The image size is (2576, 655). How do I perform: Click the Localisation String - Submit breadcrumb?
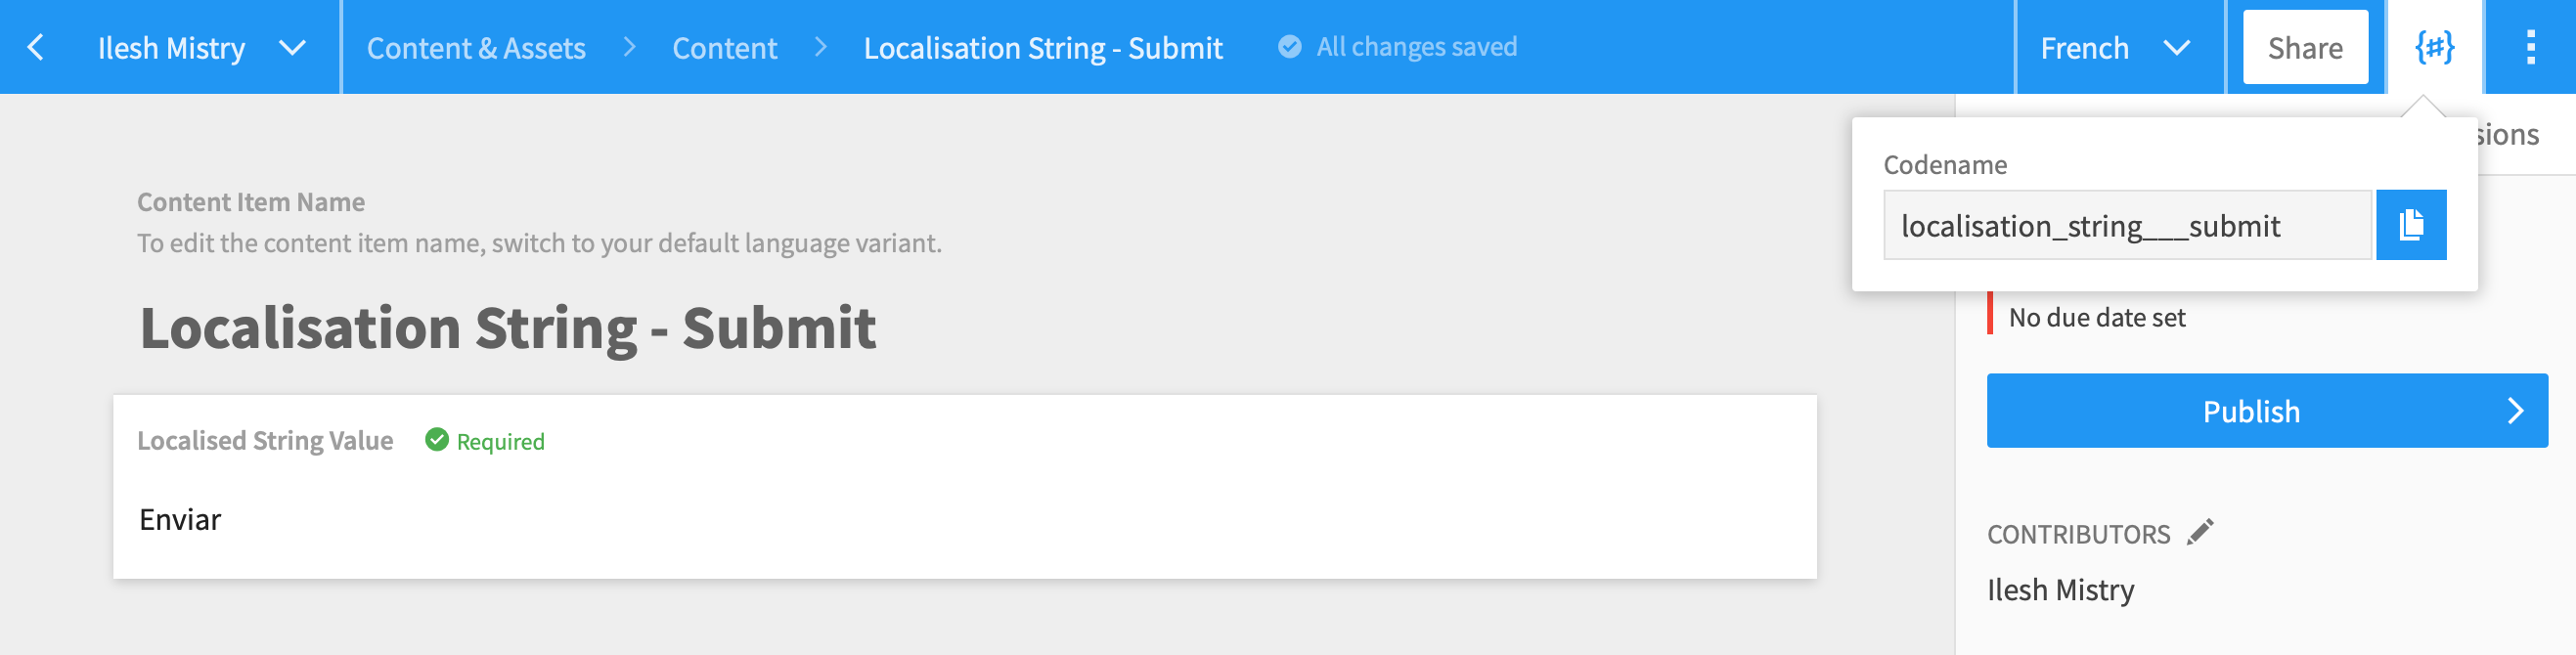1042,48
